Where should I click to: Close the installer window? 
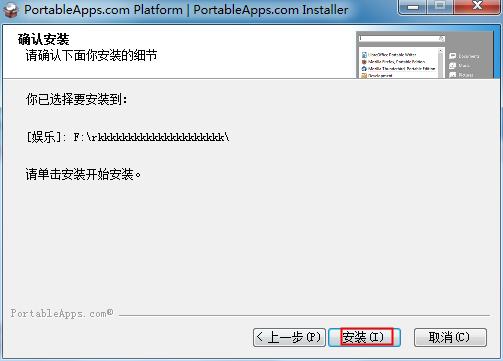tap(477, 7)
